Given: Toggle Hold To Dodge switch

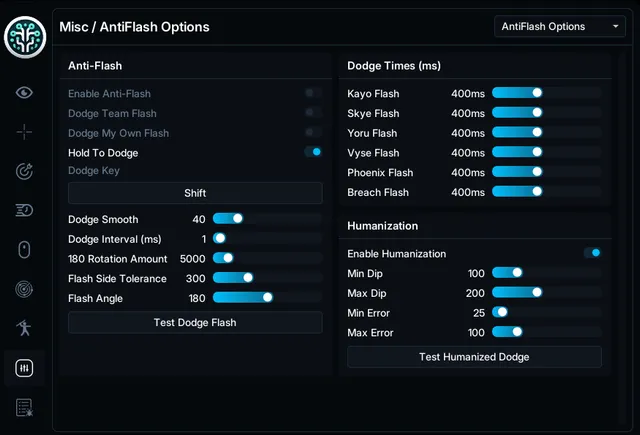Looking at the screenshot, I should pyautogui.click(x=313, y=152).
